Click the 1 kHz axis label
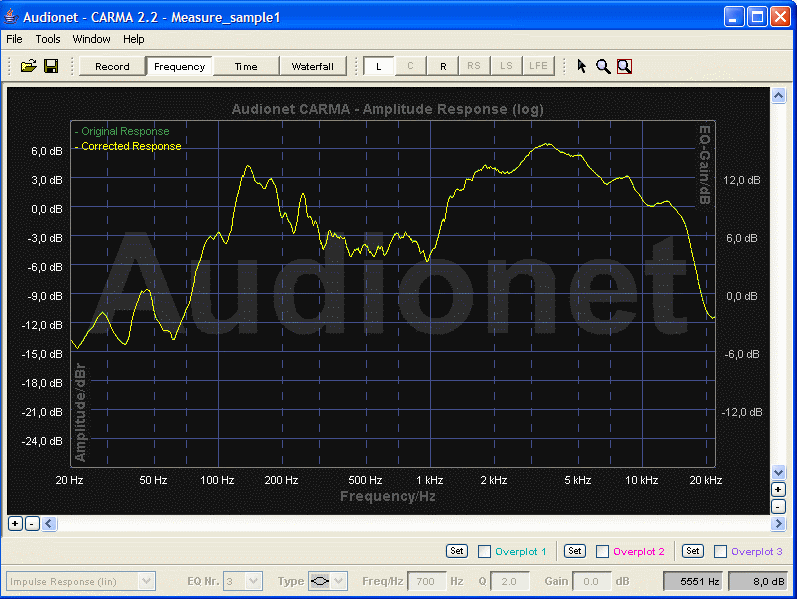Screen dimensions: 797x599 [x=430, y=480]
